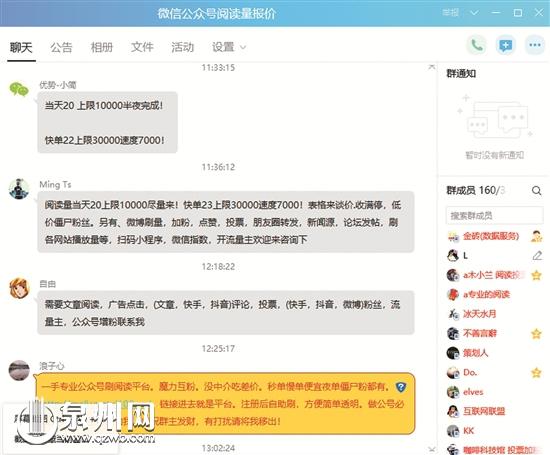Select member KK
Image resolution: width=550 pixels, height=455 pixels.
click(495, 430)
